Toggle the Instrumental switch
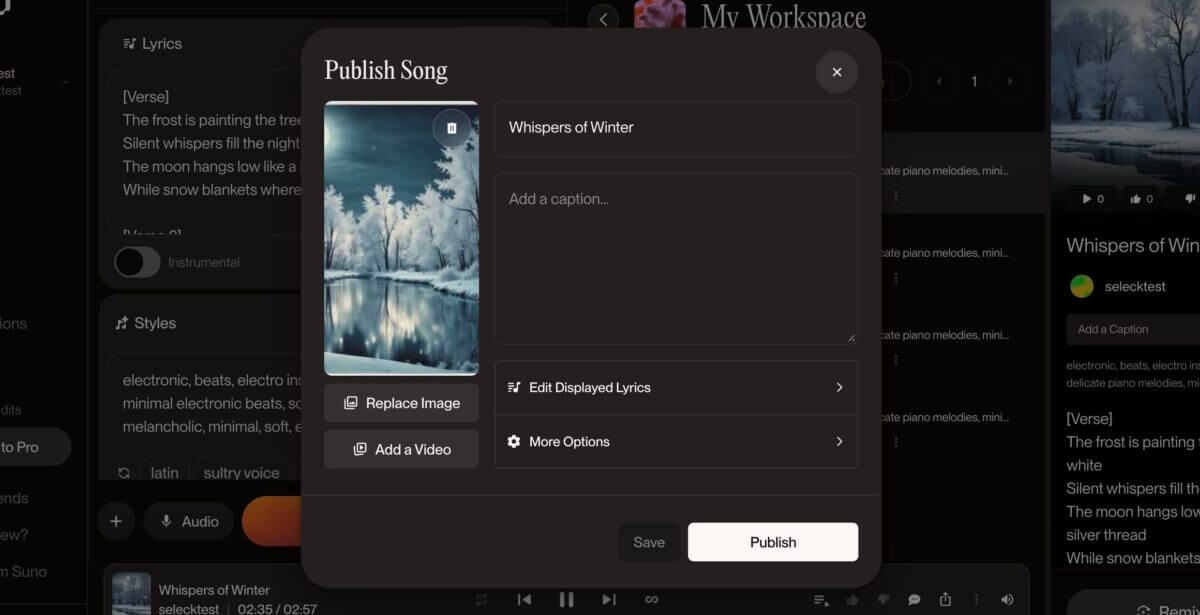1200x615 pixels. tap(137, 262)
